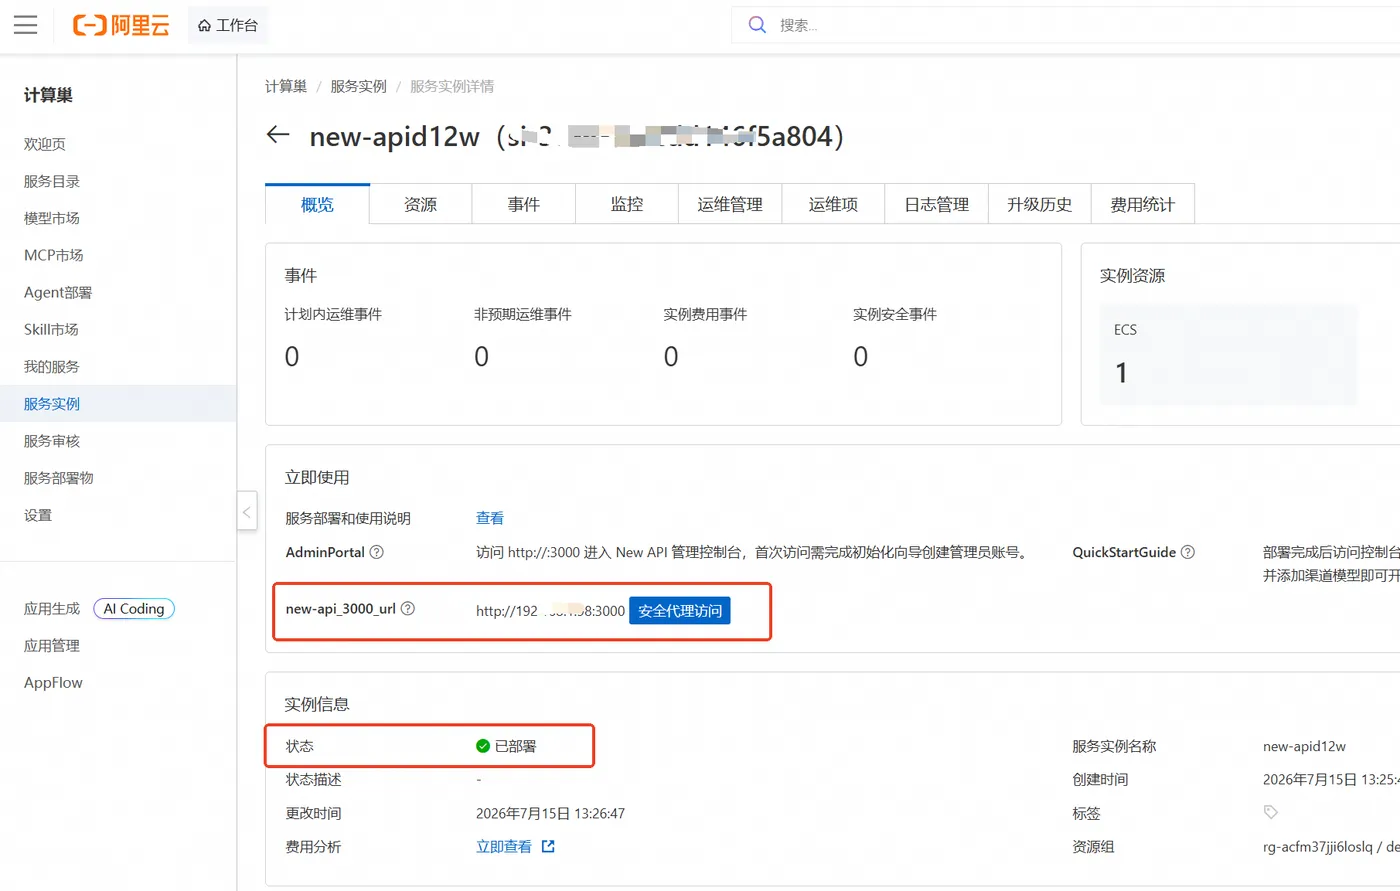The height and width of the screenshot is (891, 1400).
Task: Switch to the 运维管理 tab
Action: click(730, 204)
